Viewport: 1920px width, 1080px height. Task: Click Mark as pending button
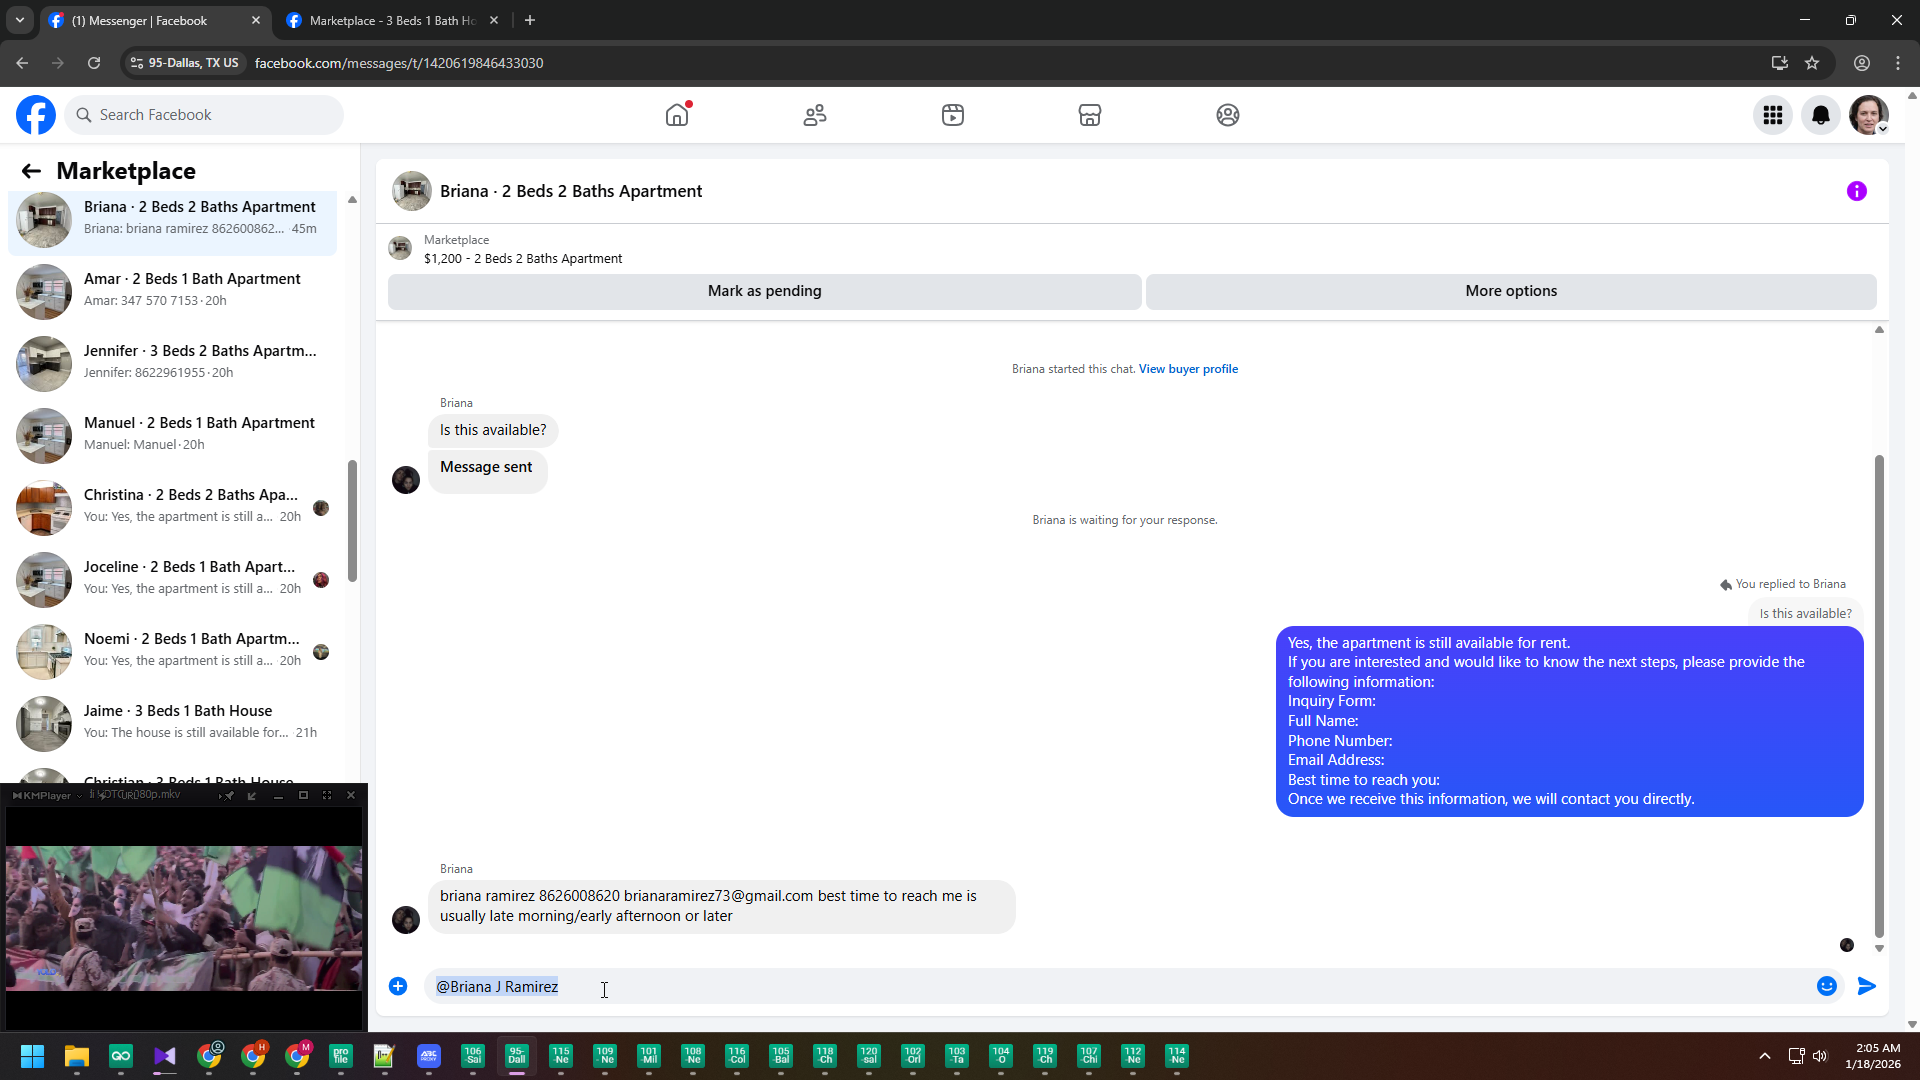764,291
